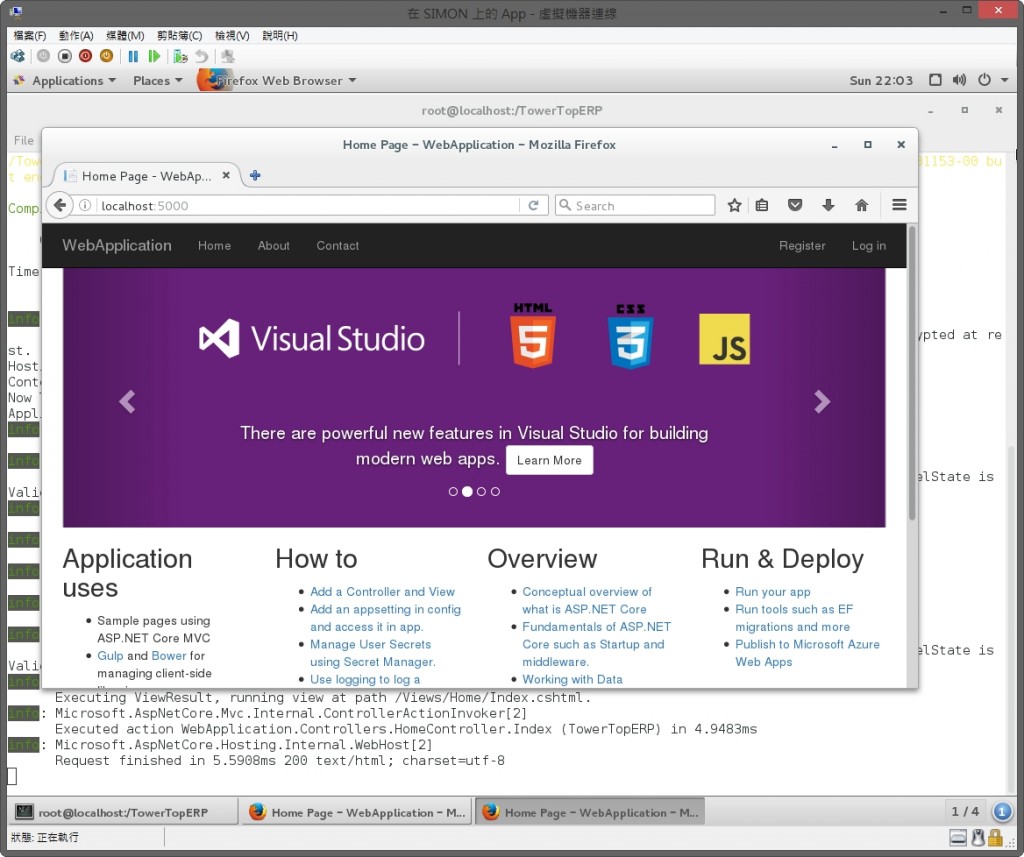Viewport: 1024px width, 857px height.
Task: Open the 檔案(F) menu
Action: click(x=30, y=35)
